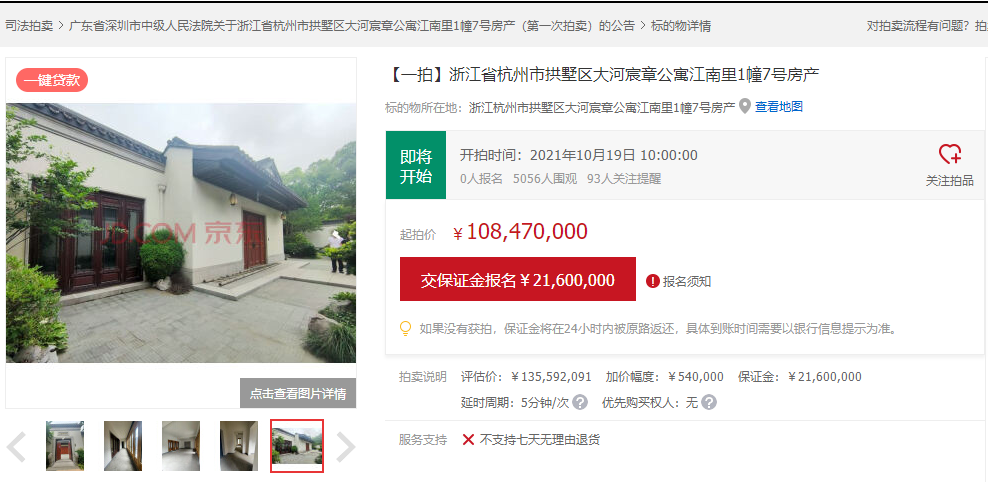Open 报名须知 link
Screen dimensions: 988x482
[x=687, y=281]
